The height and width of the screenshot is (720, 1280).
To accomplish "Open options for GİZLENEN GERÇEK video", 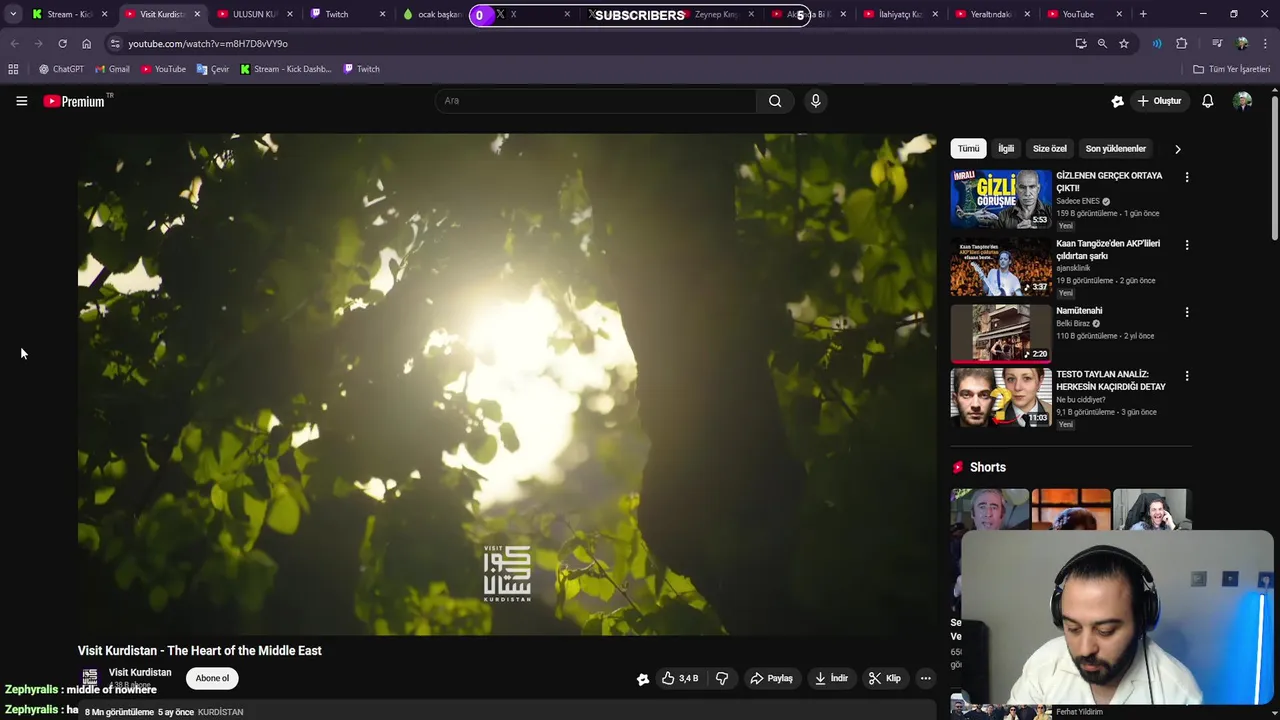I will coord(1187,177).
